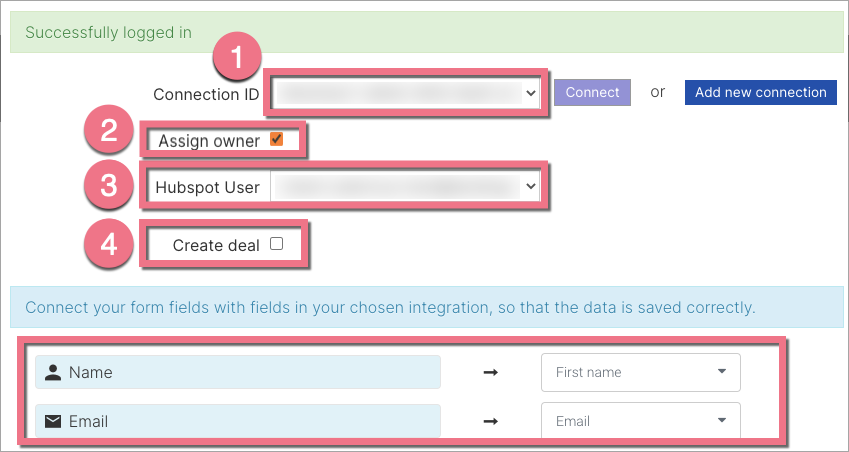Click the person icon beside Name

point(52,372)
